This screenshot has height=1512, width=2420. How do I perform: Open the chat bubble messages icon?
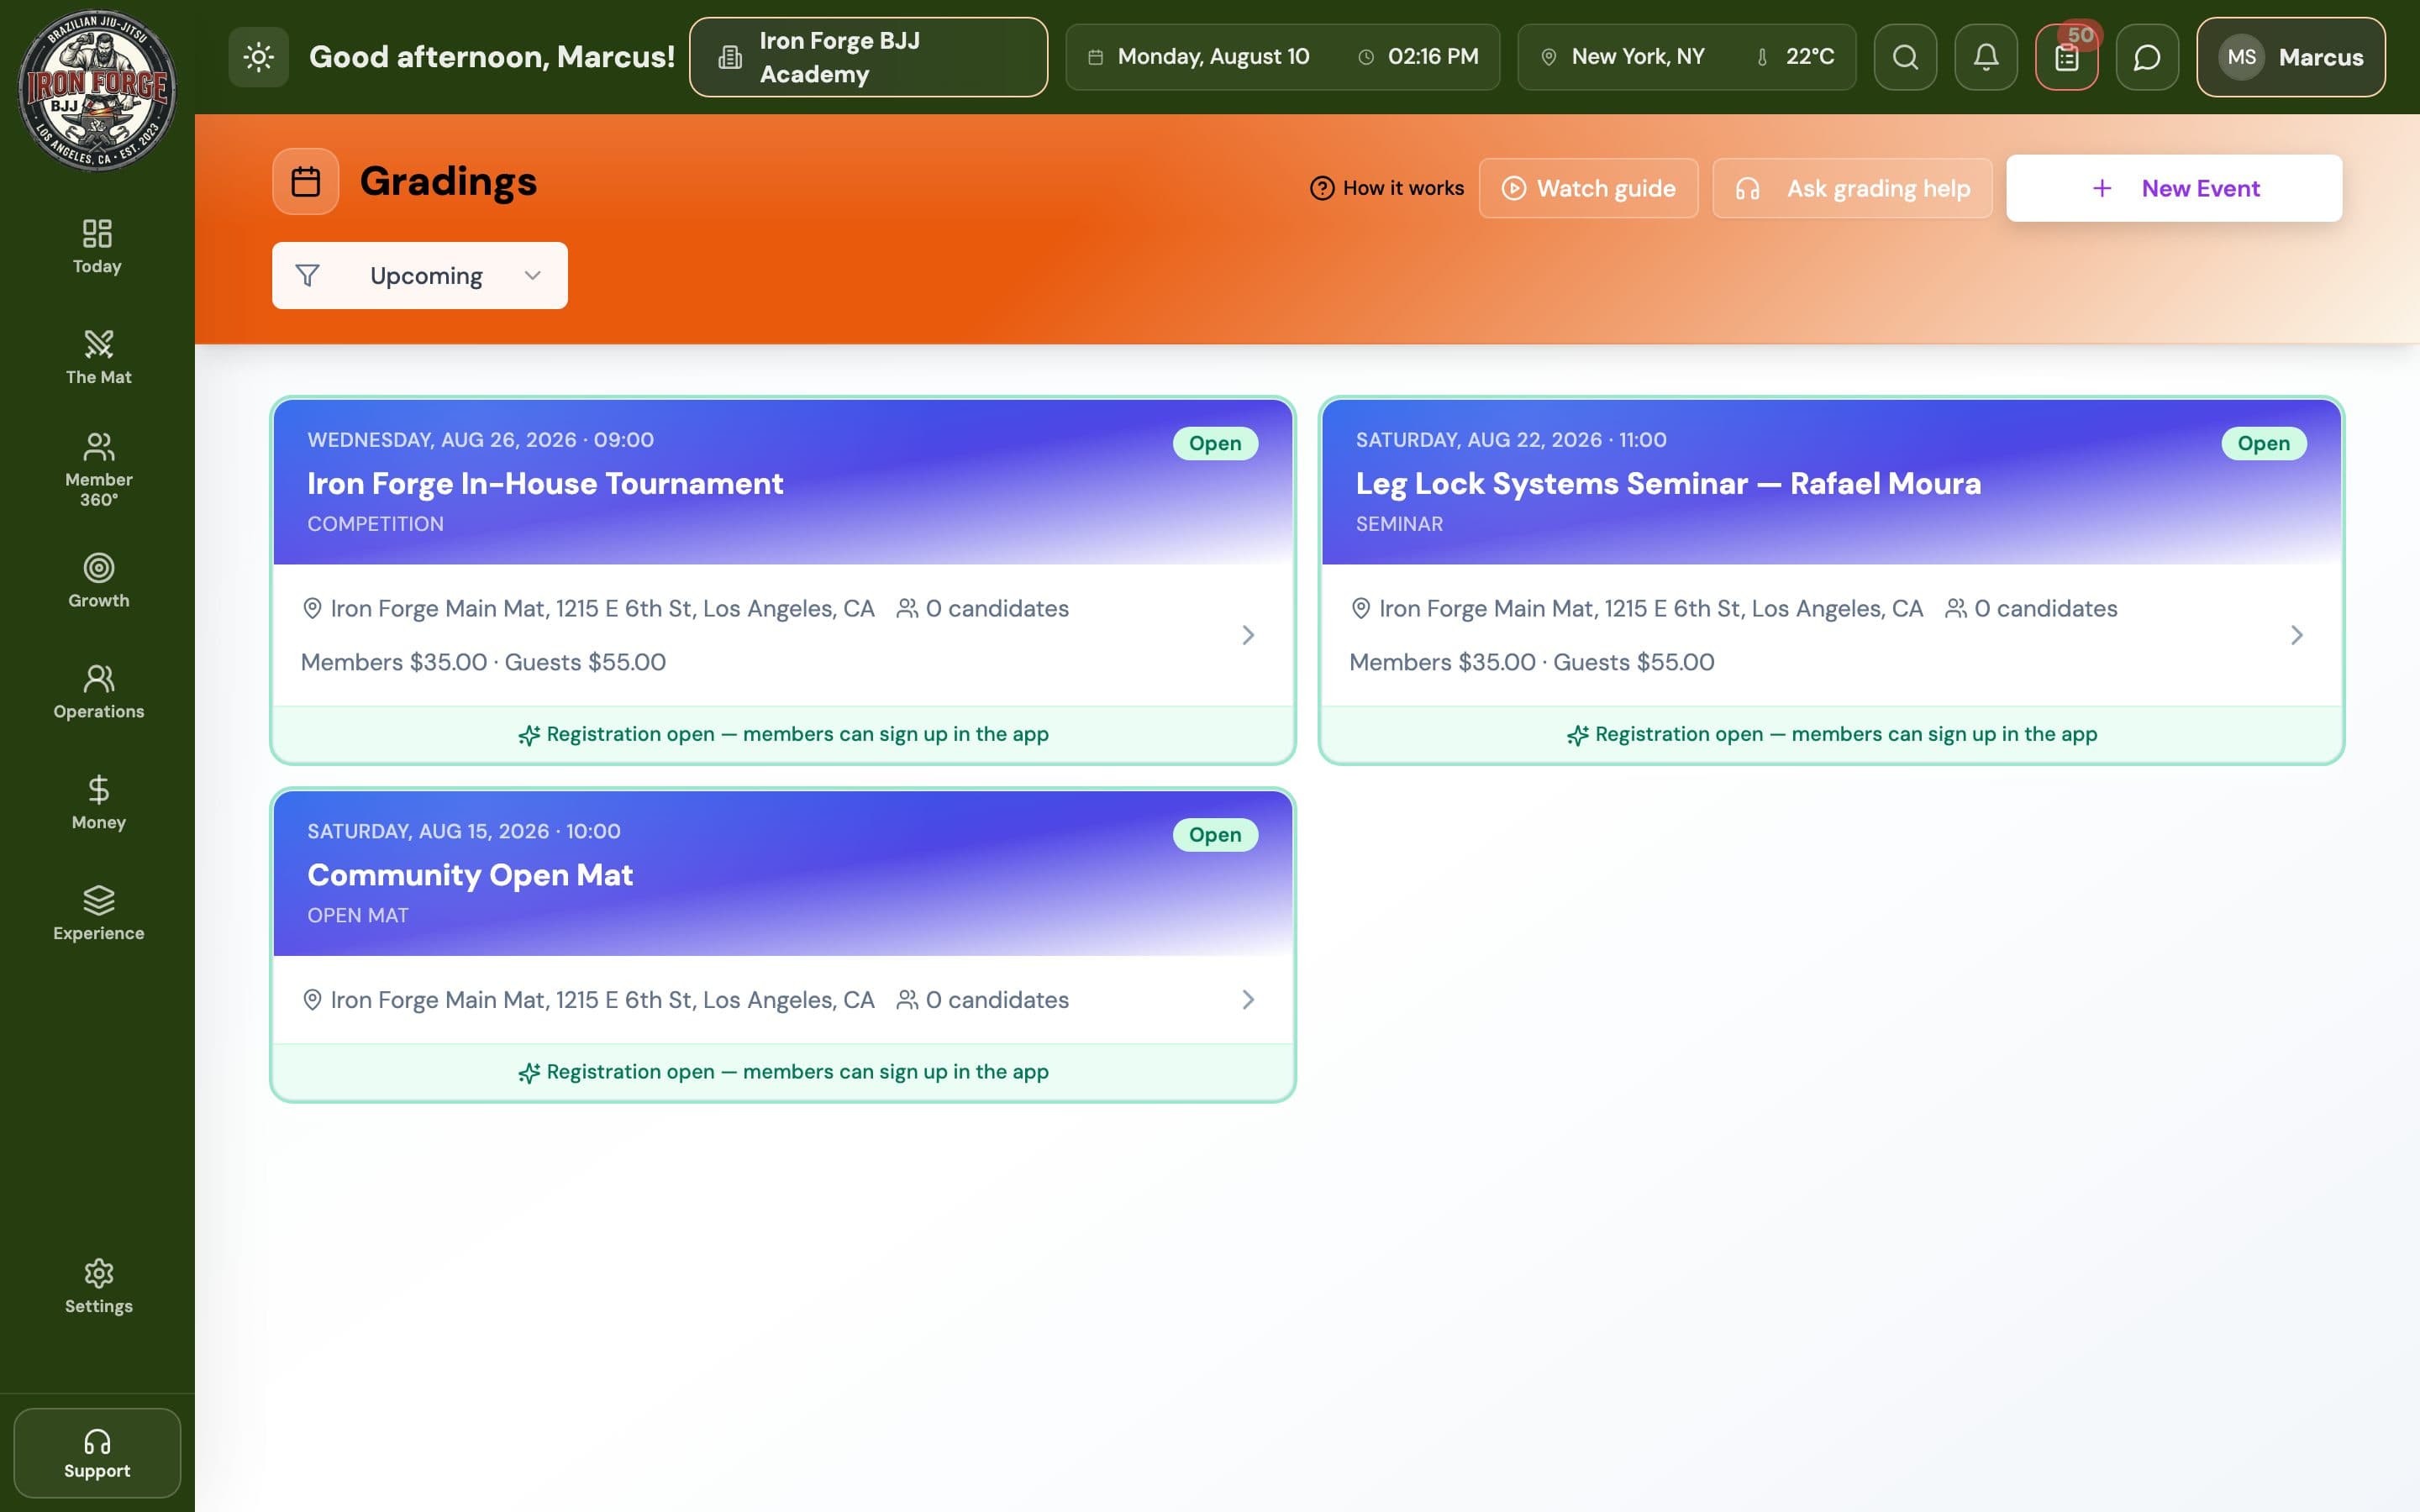2147,57
